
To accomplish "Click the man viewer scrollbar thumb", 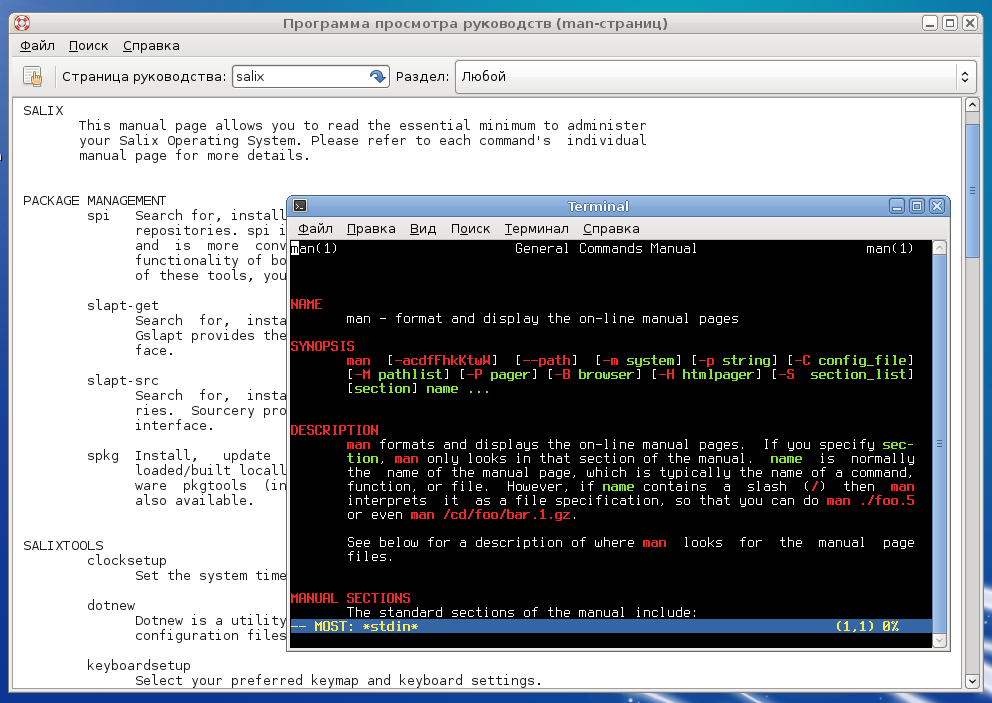I will click(972, 190).
